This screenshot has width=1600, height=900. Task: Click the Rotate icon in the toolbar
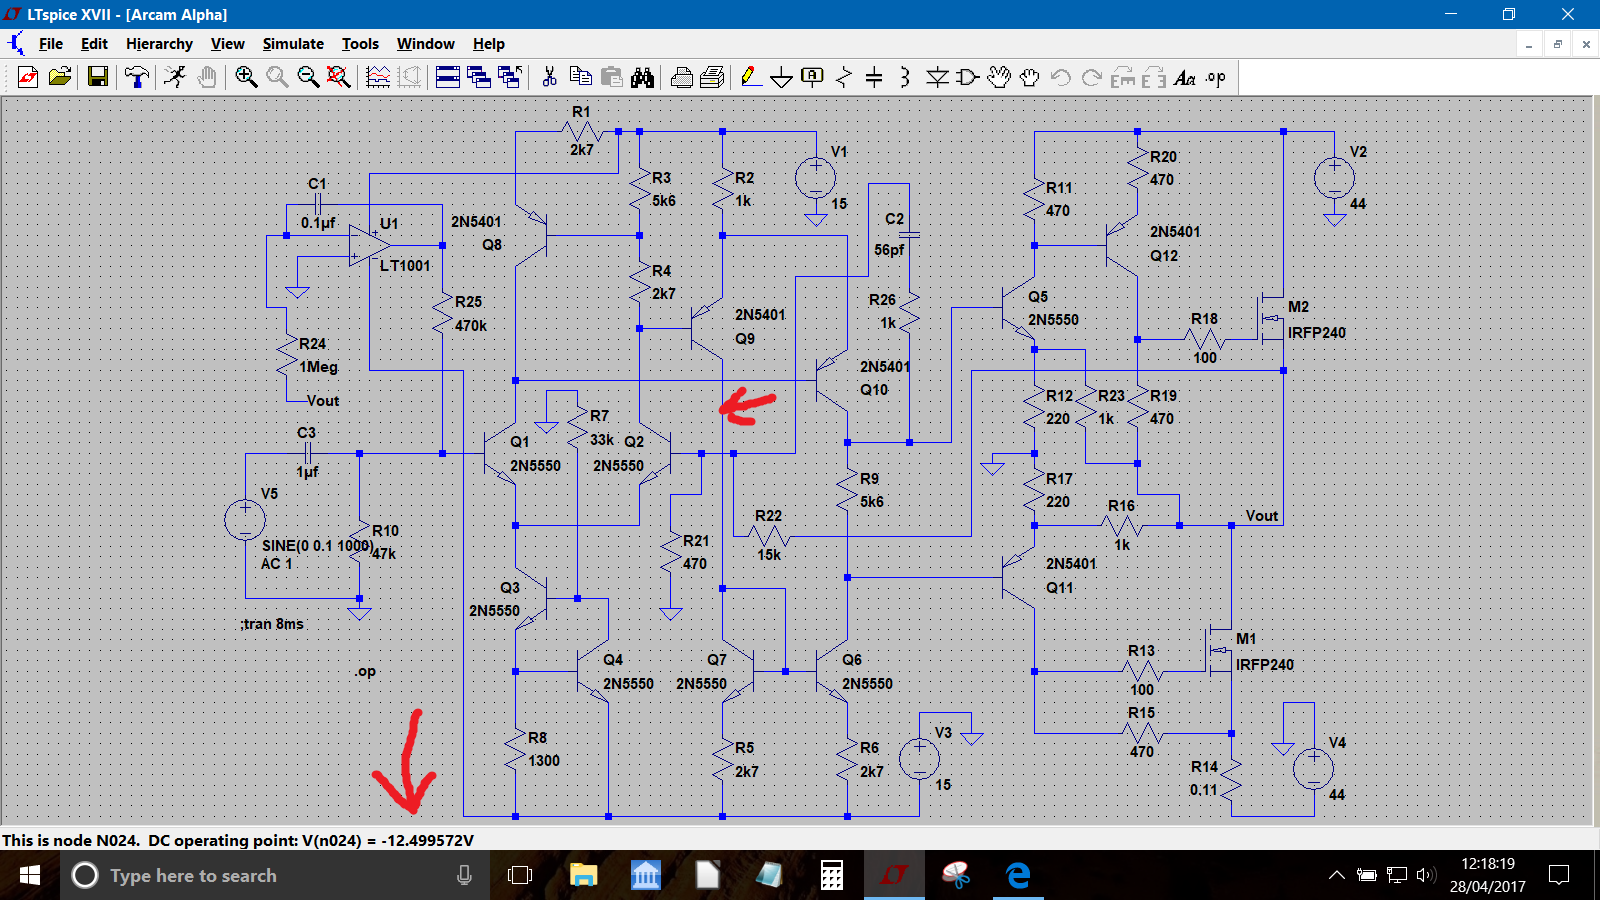coord(1123,77)
